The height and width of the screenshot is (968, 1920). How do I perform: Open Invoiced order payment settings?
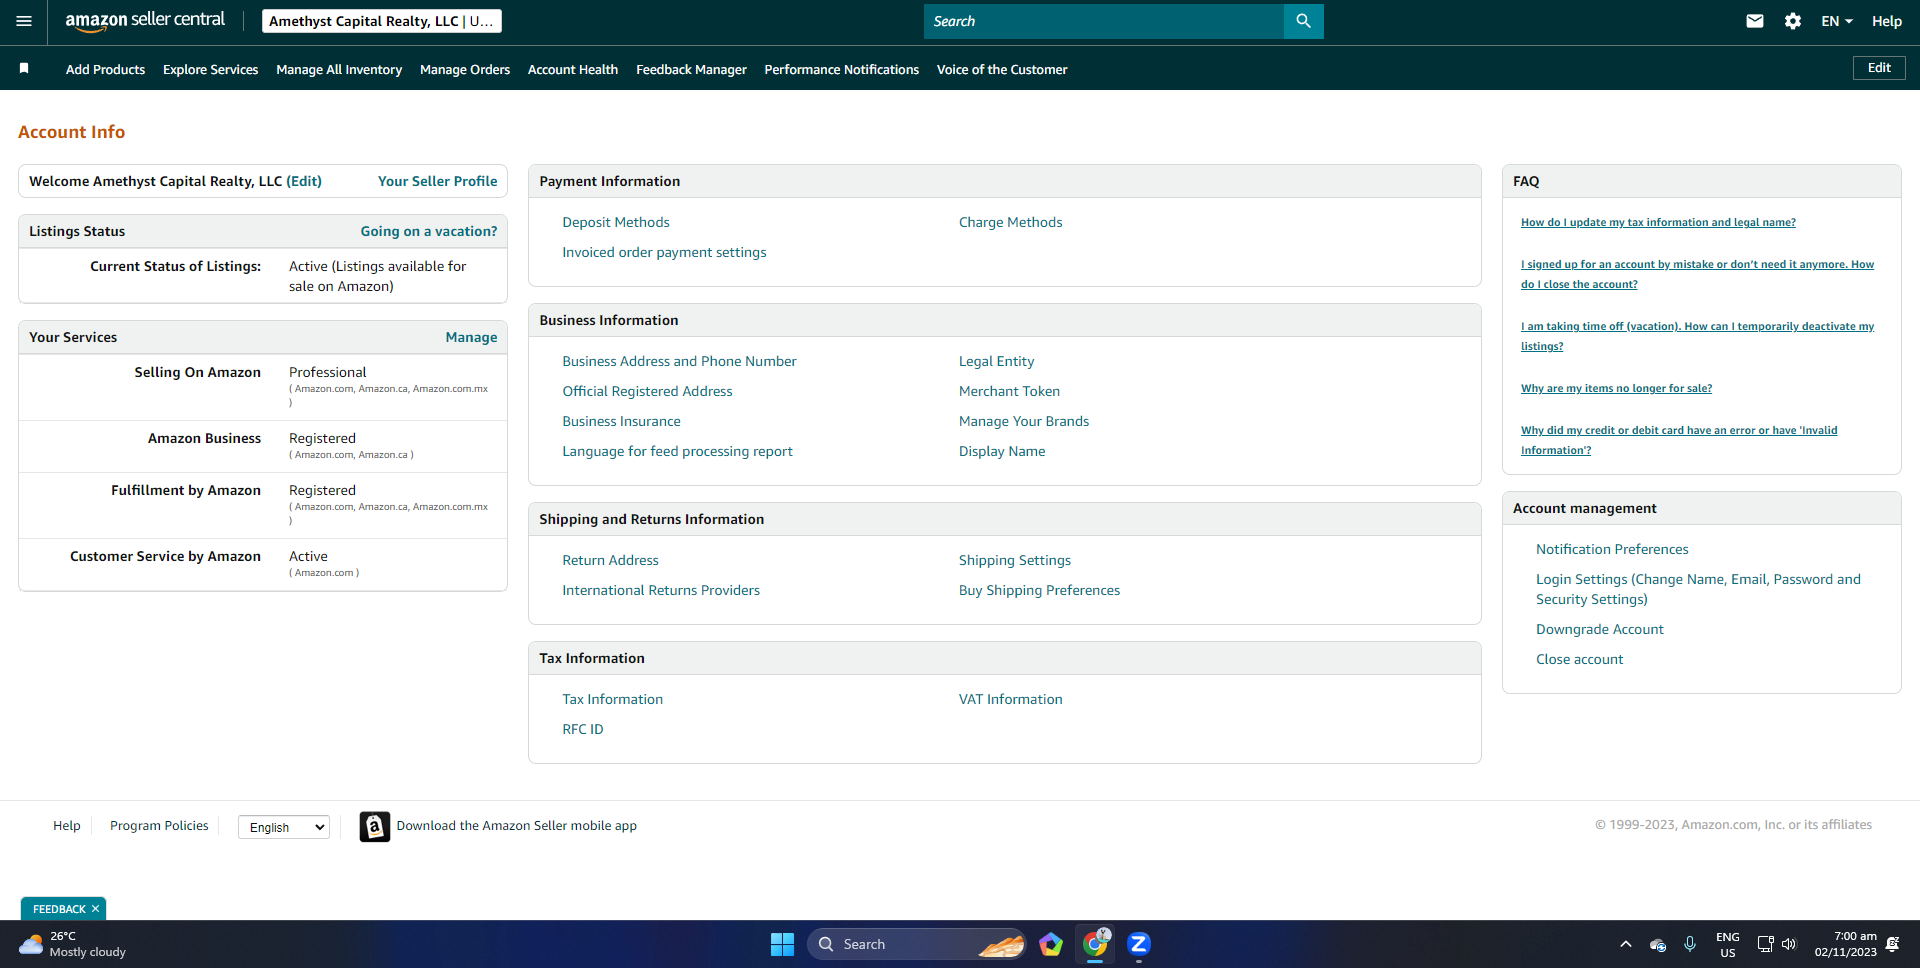click(x=664, y=252)
